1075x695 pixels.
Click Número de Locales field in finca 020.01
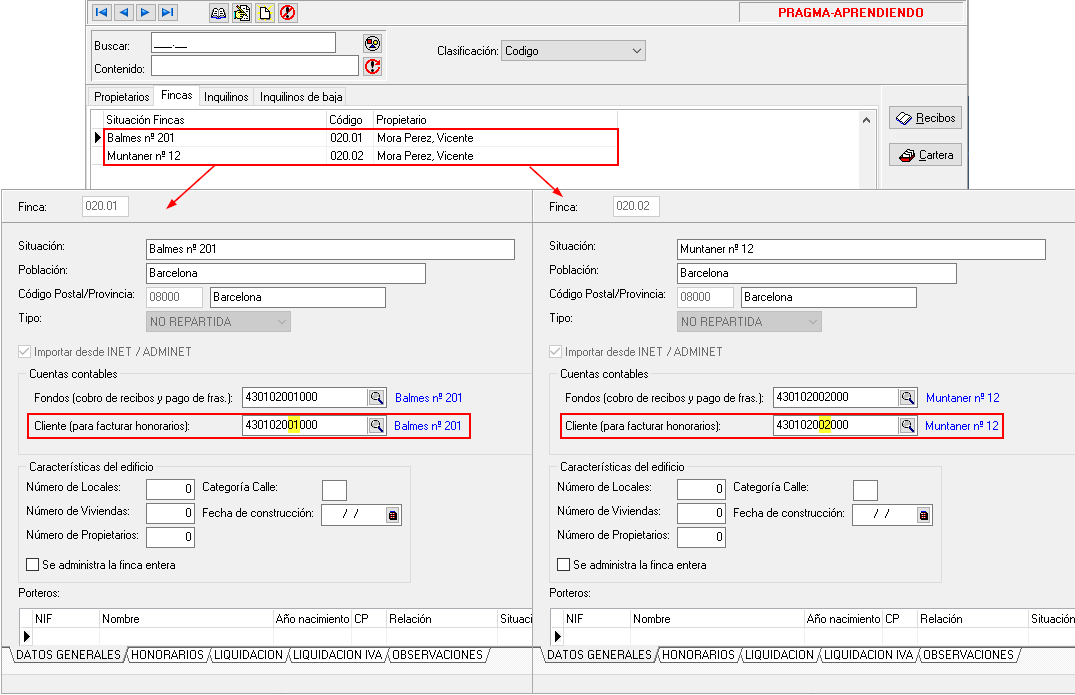coord(170,489)
